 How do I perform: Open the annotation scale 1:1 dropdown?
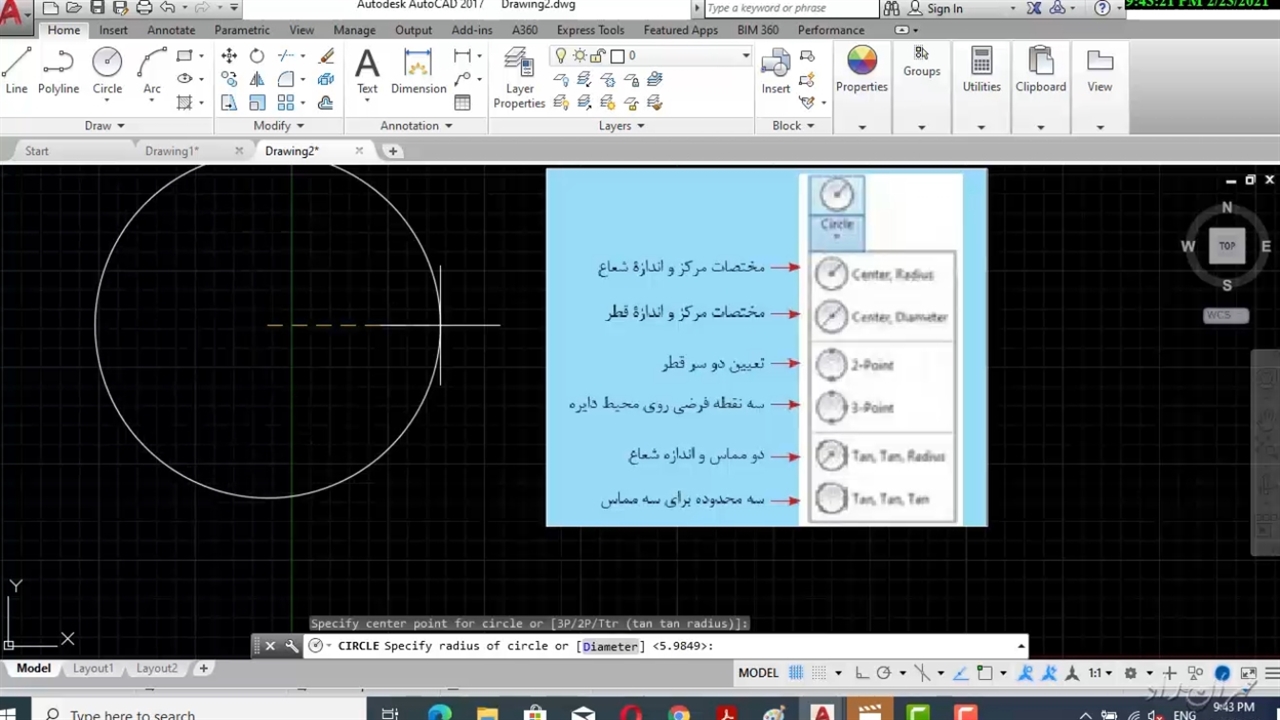point(1100,673)
